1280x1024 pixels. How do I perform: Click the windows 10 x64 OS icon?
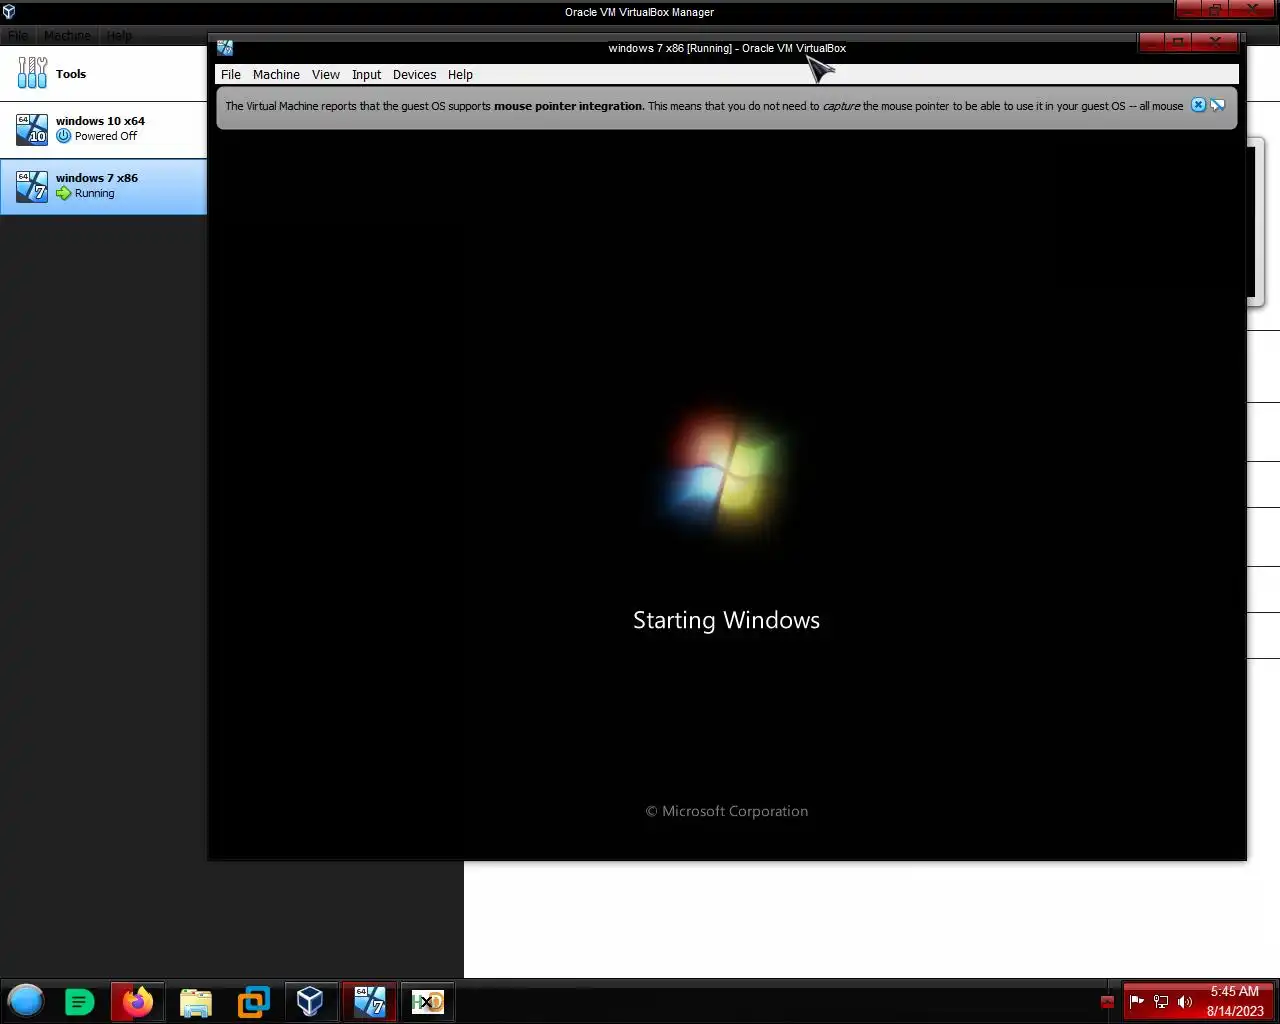tap(32, 129)
